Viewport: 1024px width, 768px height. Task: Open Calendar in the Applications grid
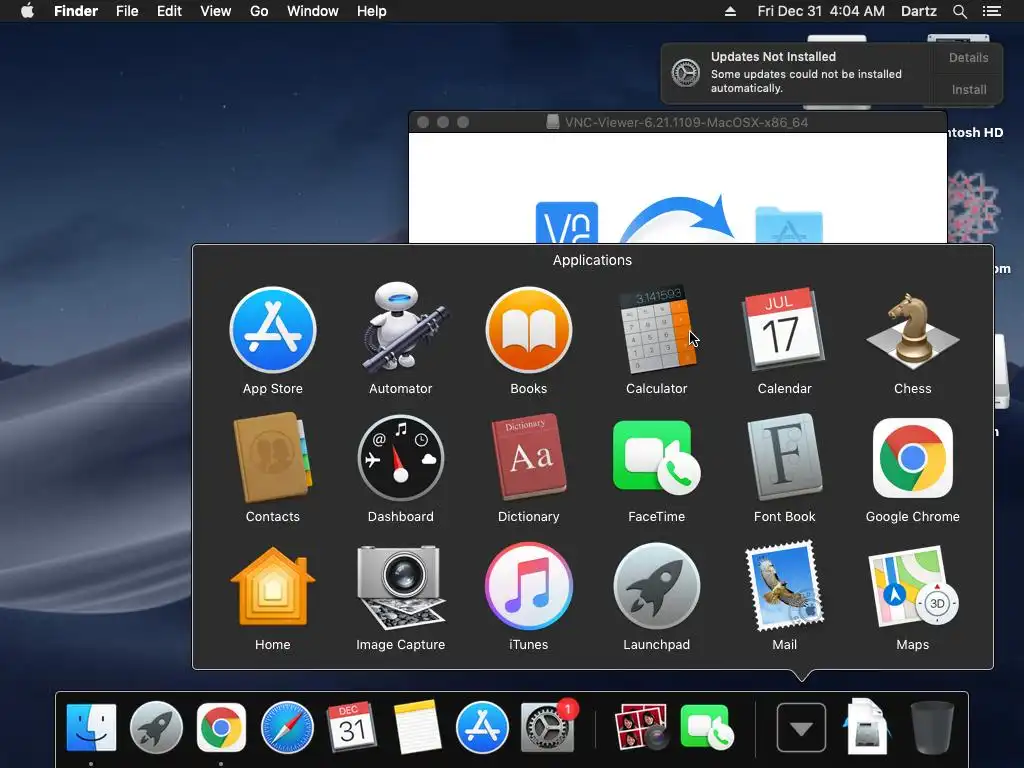coord(784,330)
